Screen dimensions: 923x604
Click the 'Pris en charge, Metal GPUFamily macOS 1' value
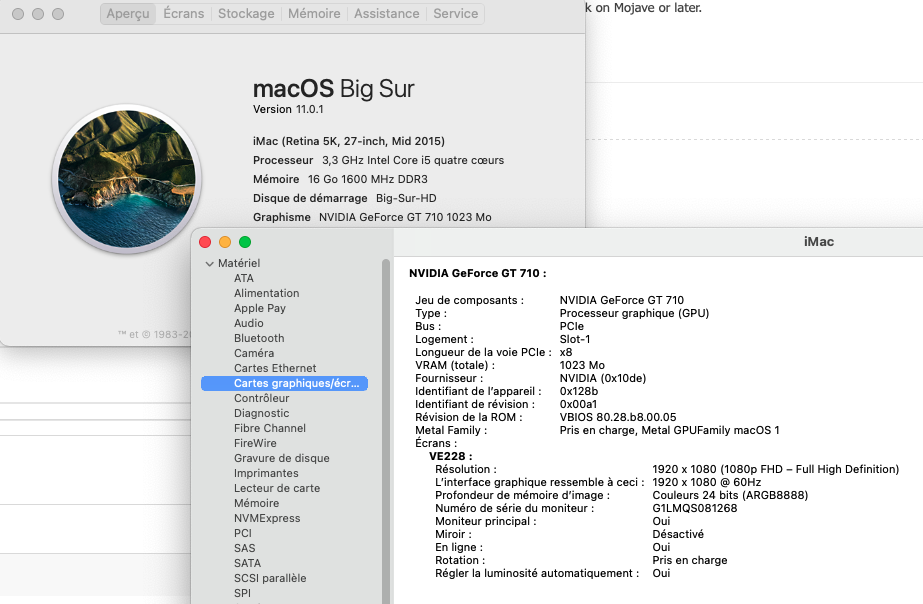click(x=669, y=430)
